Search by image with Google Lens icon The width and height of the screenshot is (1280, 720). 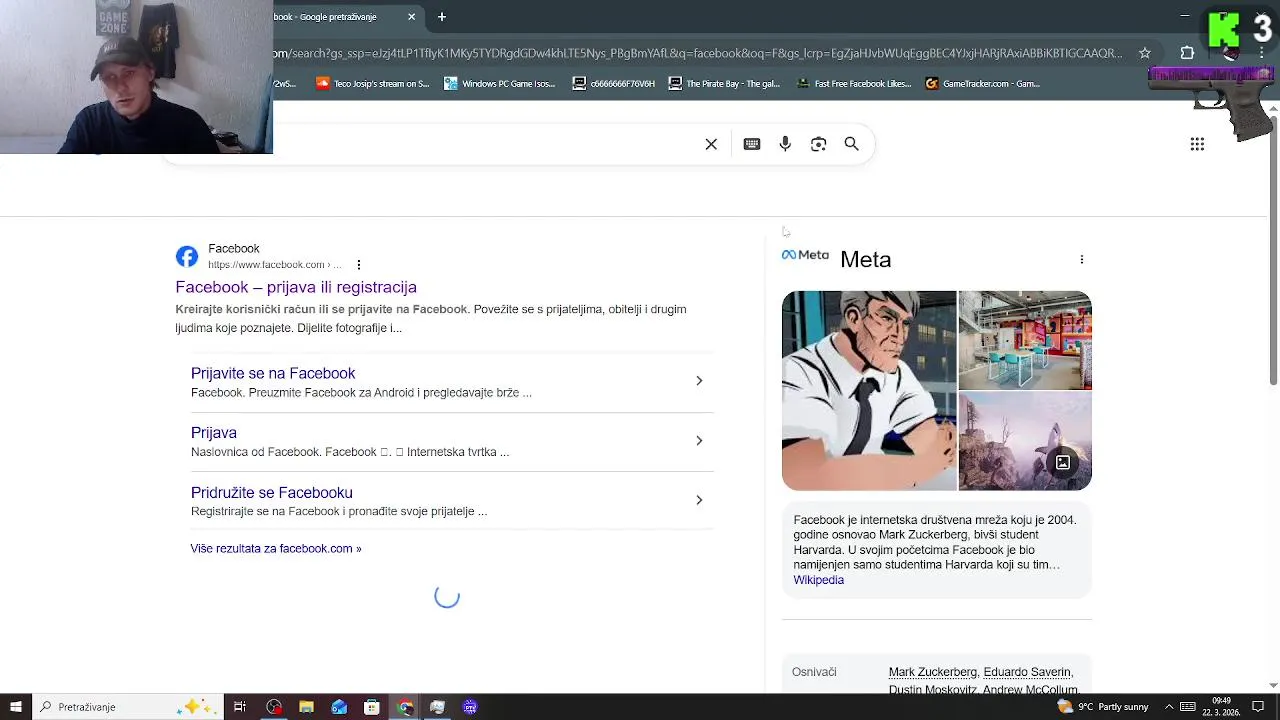click(x=818, y=144)
